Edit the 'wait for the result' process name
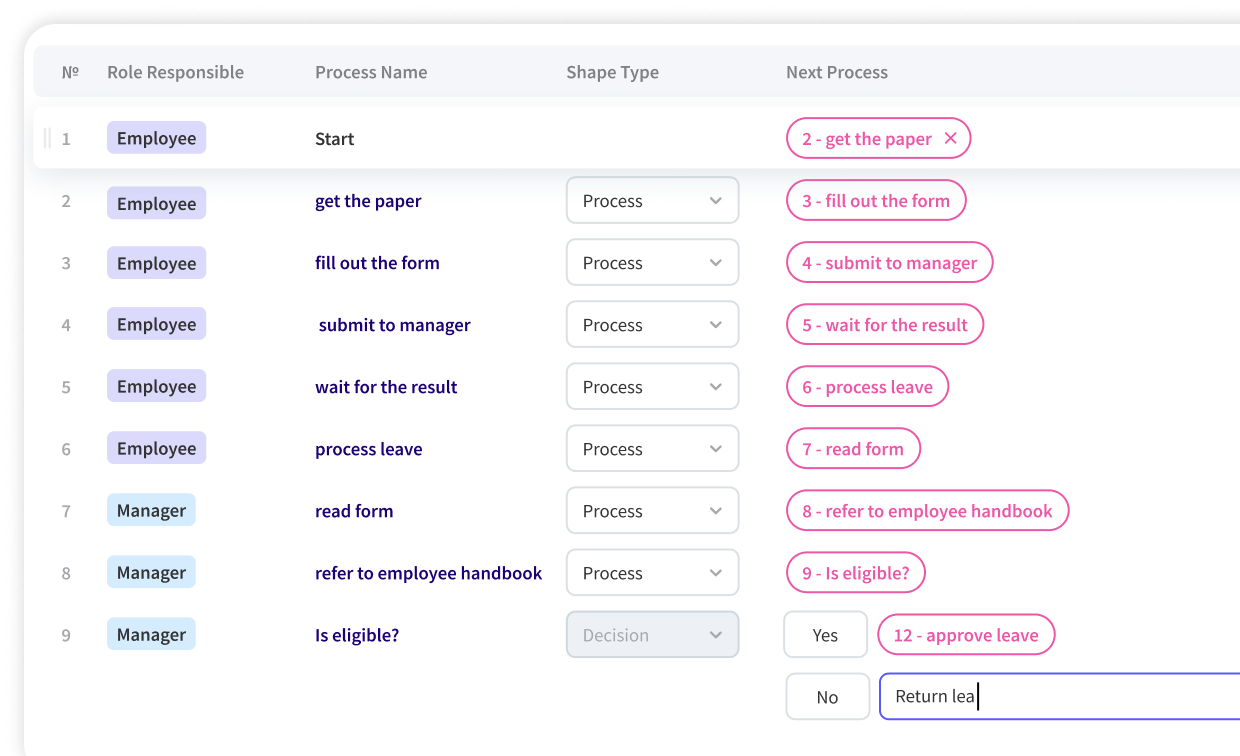The width and height of the screenshot is (1240, 756). 386,387
